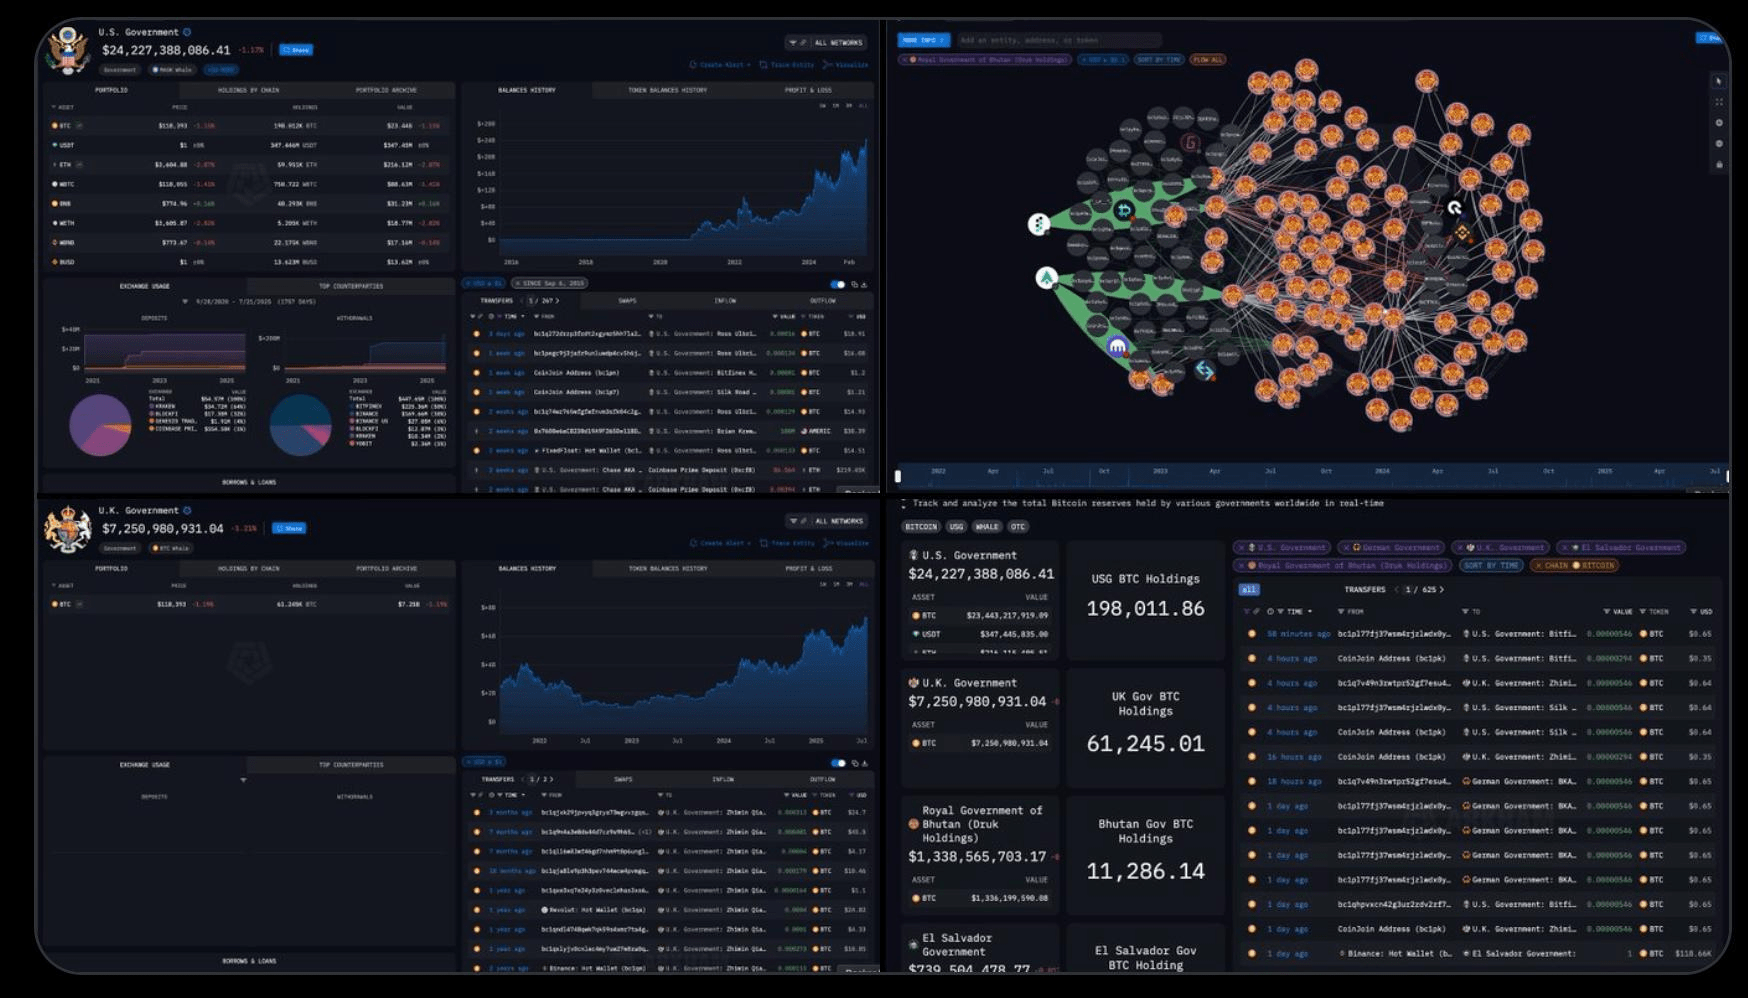Select the node with blue swap-arrows logo
Image resolution: width=1748 pixels, height=998 pixels.
1205,370
